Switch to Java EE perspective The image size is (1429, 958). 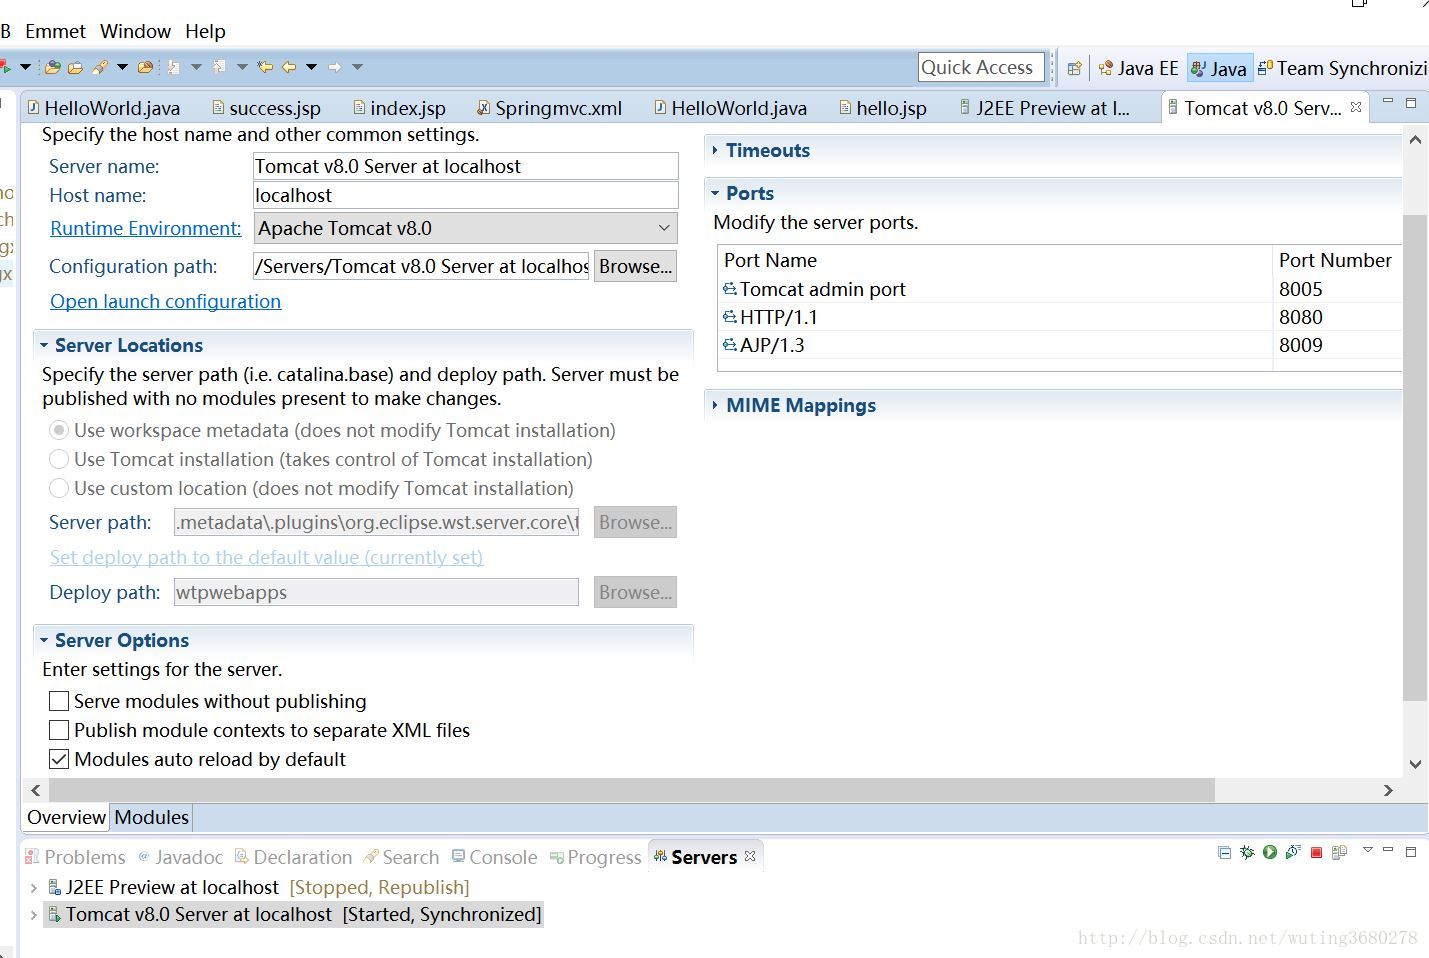pyautogui.click(x=1138, y=68)
